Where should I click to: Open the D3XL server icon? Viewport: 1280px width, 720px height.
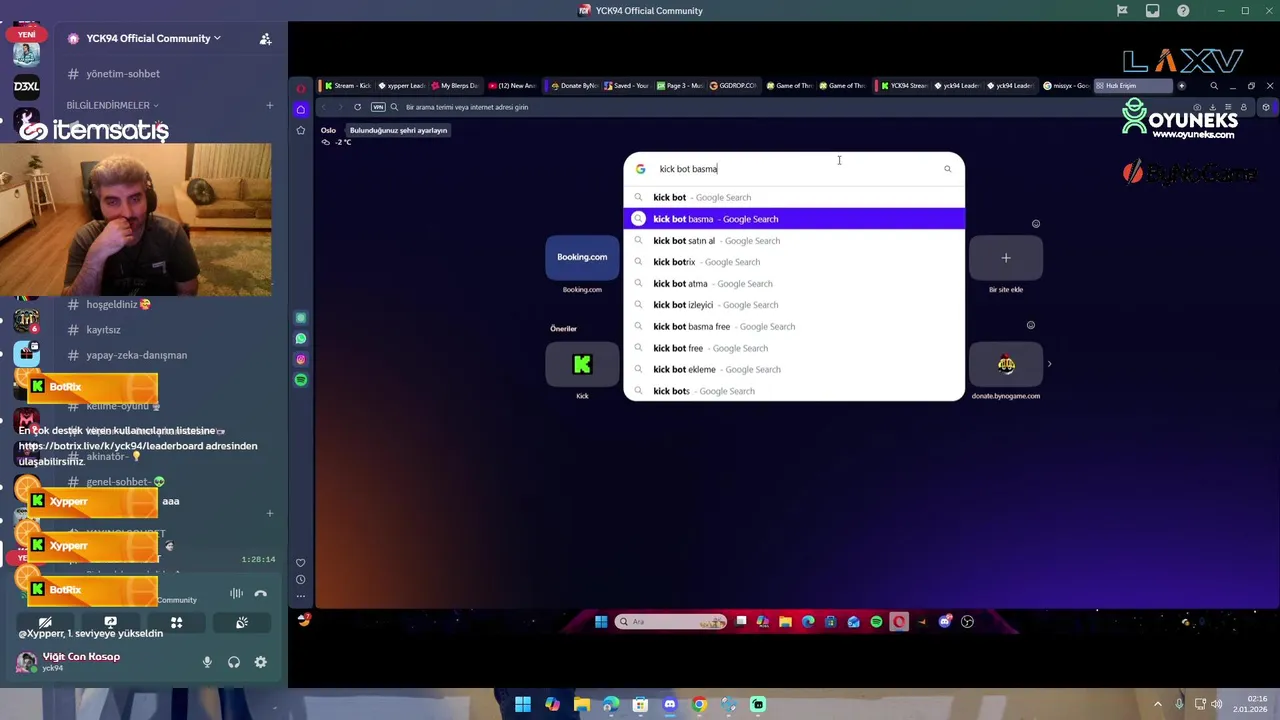pyautogui.click(x=27, y=86)
